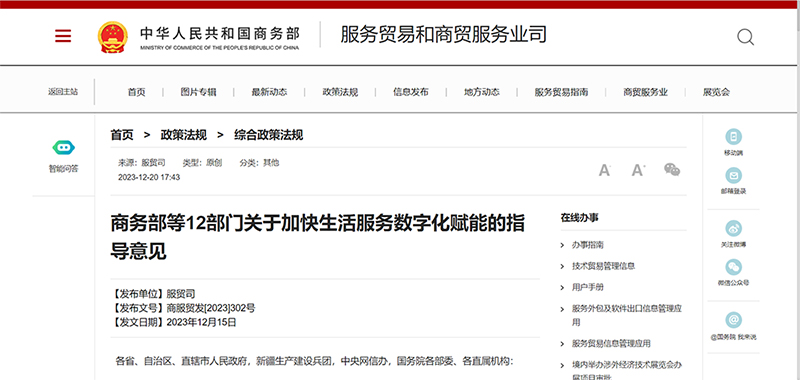Open the 移动端 mobile icon
Screen dimensions: 800x380
(734, 137)
